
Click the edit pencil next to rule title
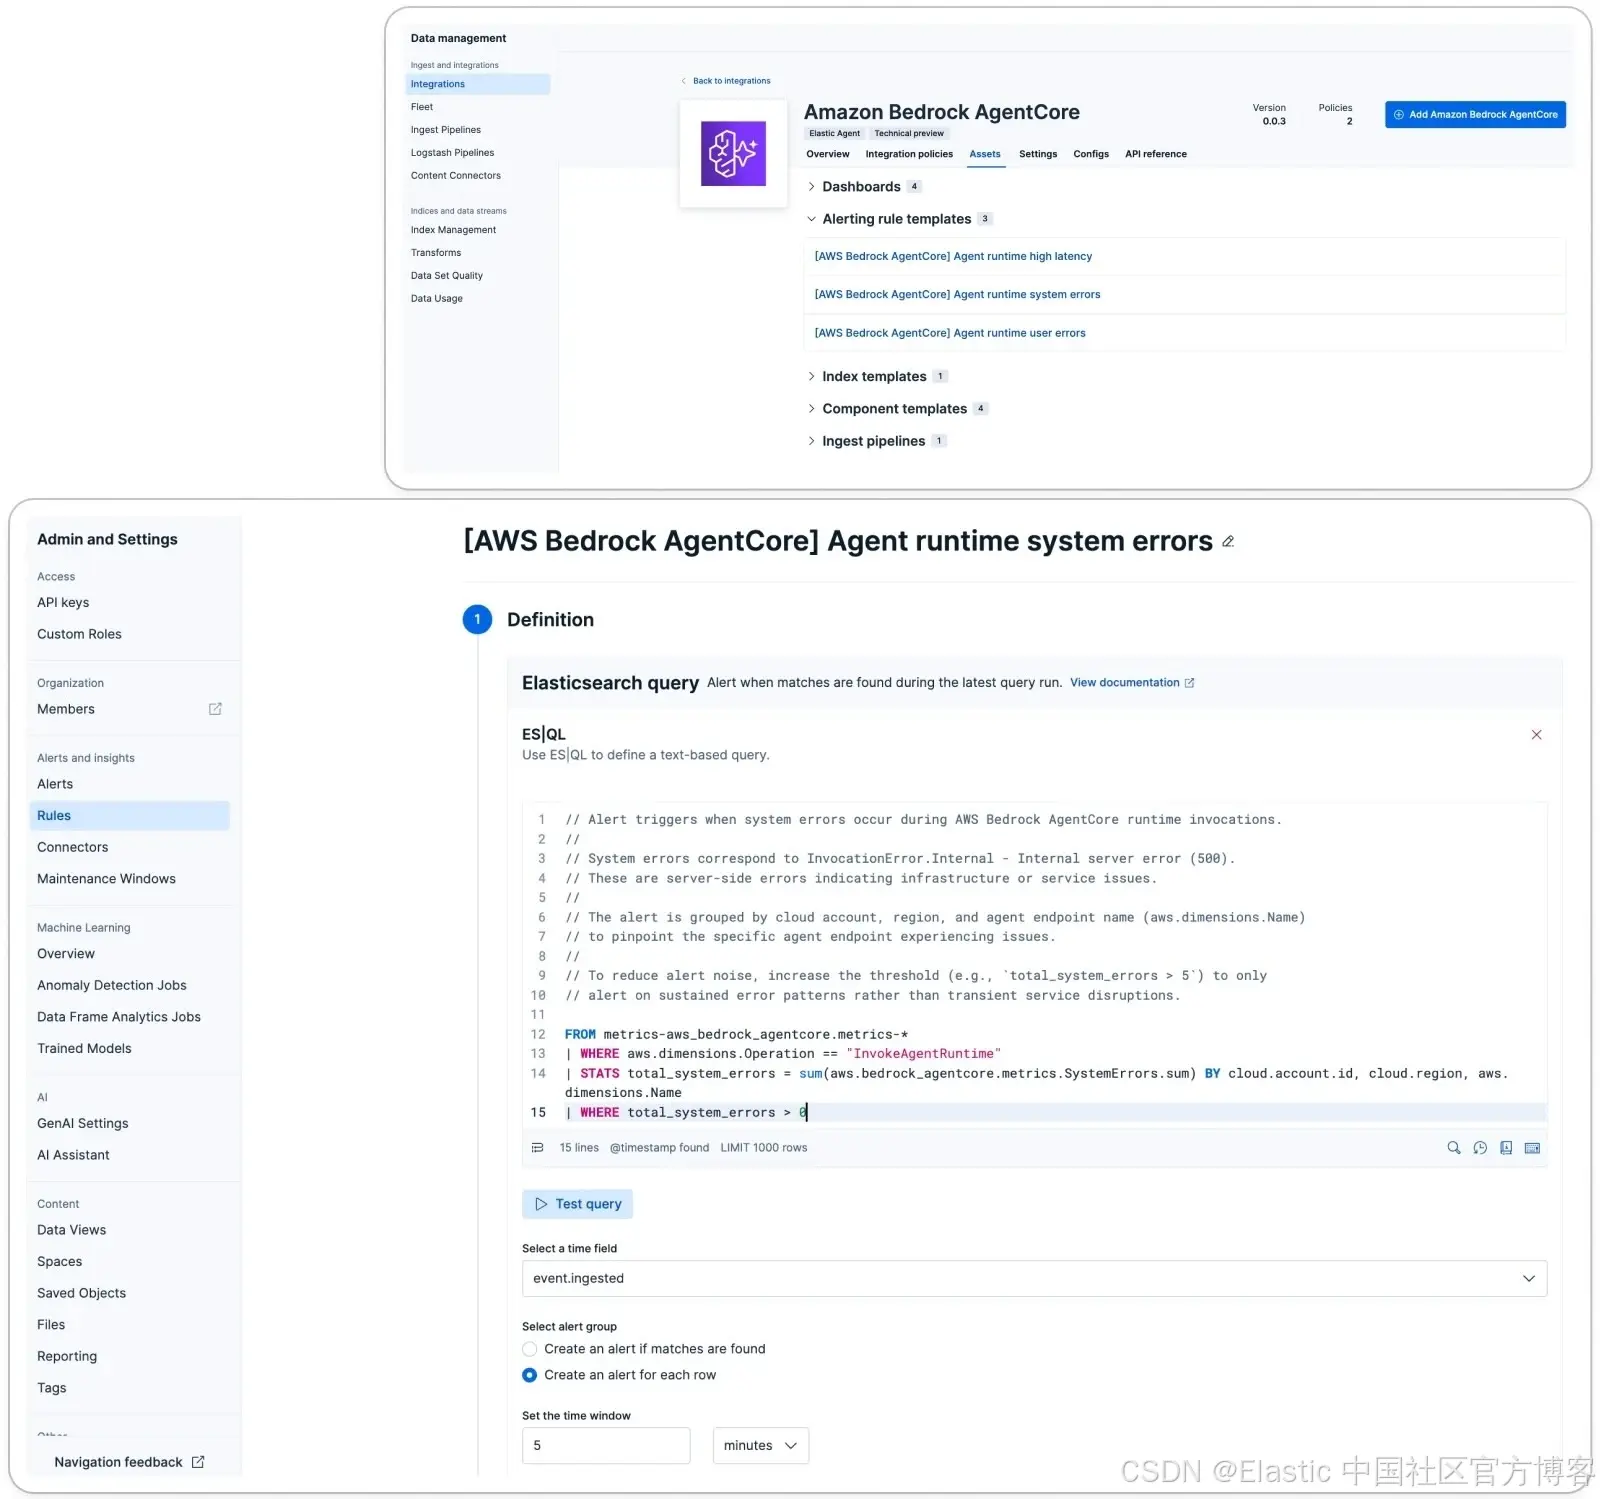click(1228, 542)
